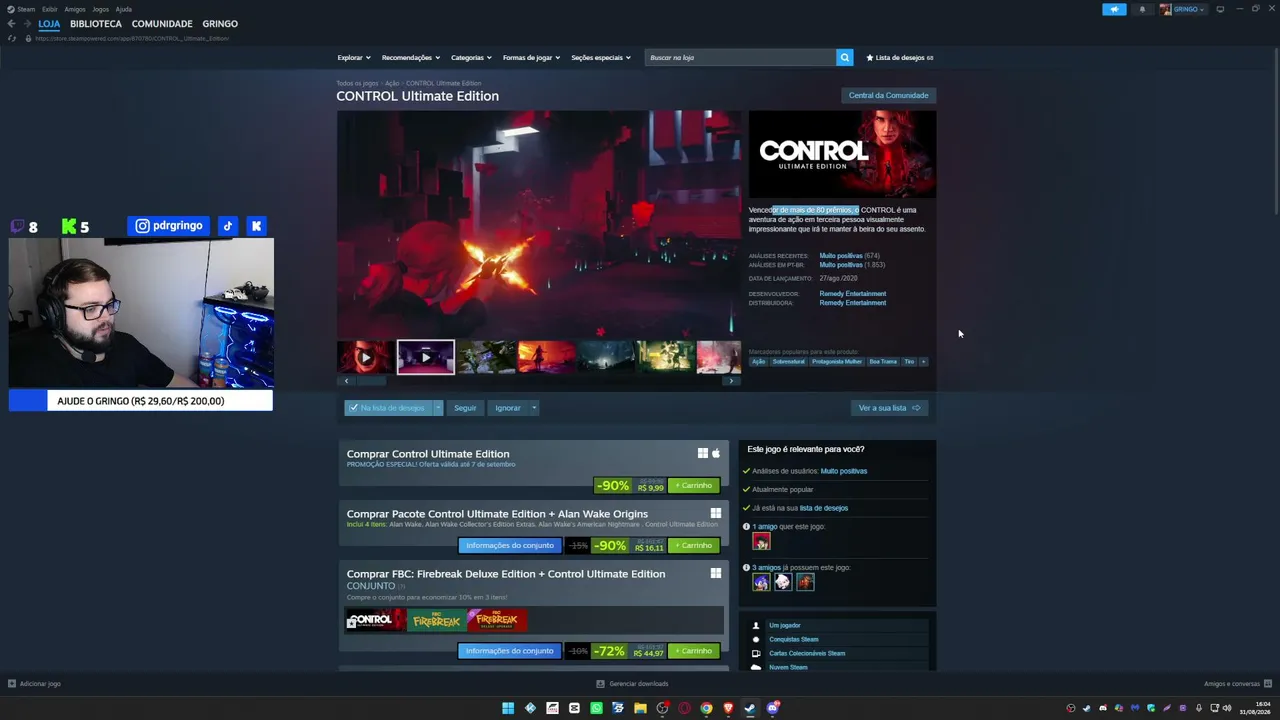Open the Steam notifications bell
The height and width of the screenshot is (720, 1280).
[1142, 9]
